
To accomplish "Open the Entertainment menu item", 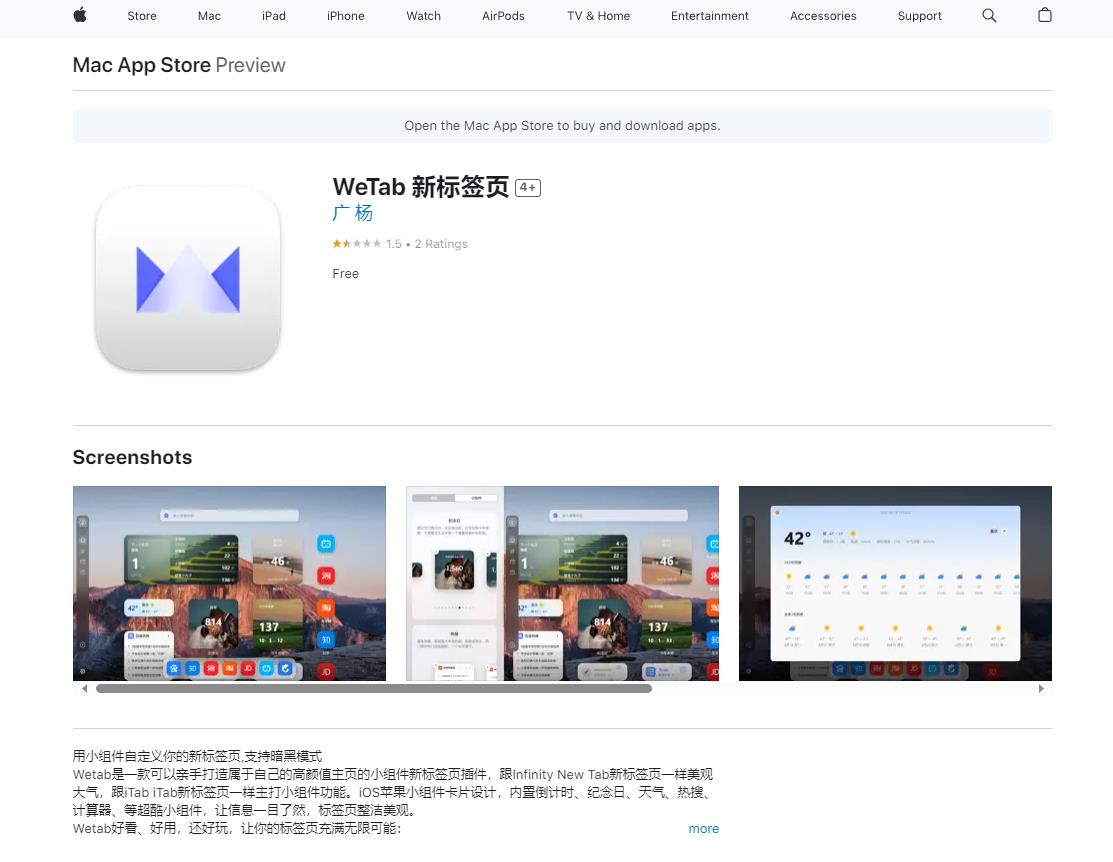I will [709, 16].
